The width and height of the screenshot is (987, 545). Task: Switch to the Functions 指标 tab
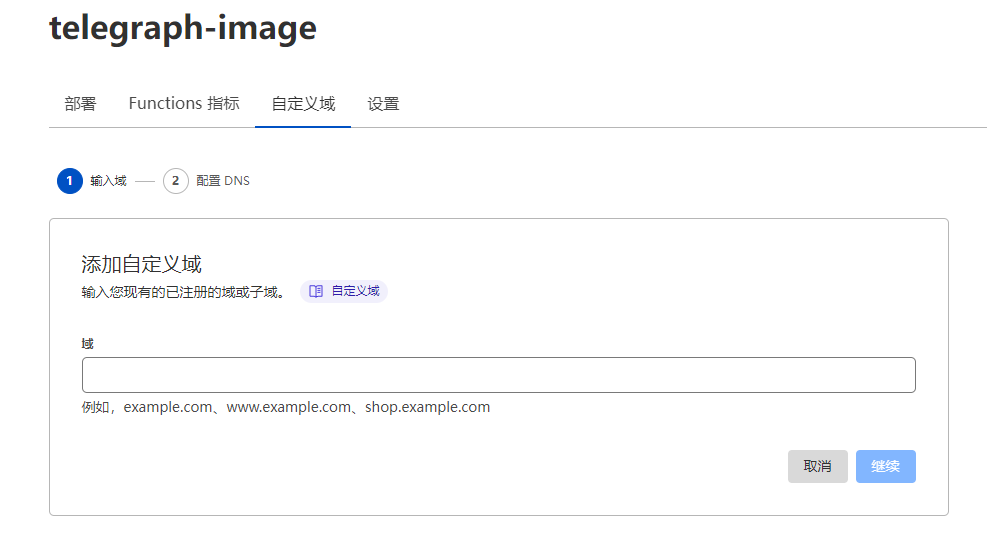[184, 103]
